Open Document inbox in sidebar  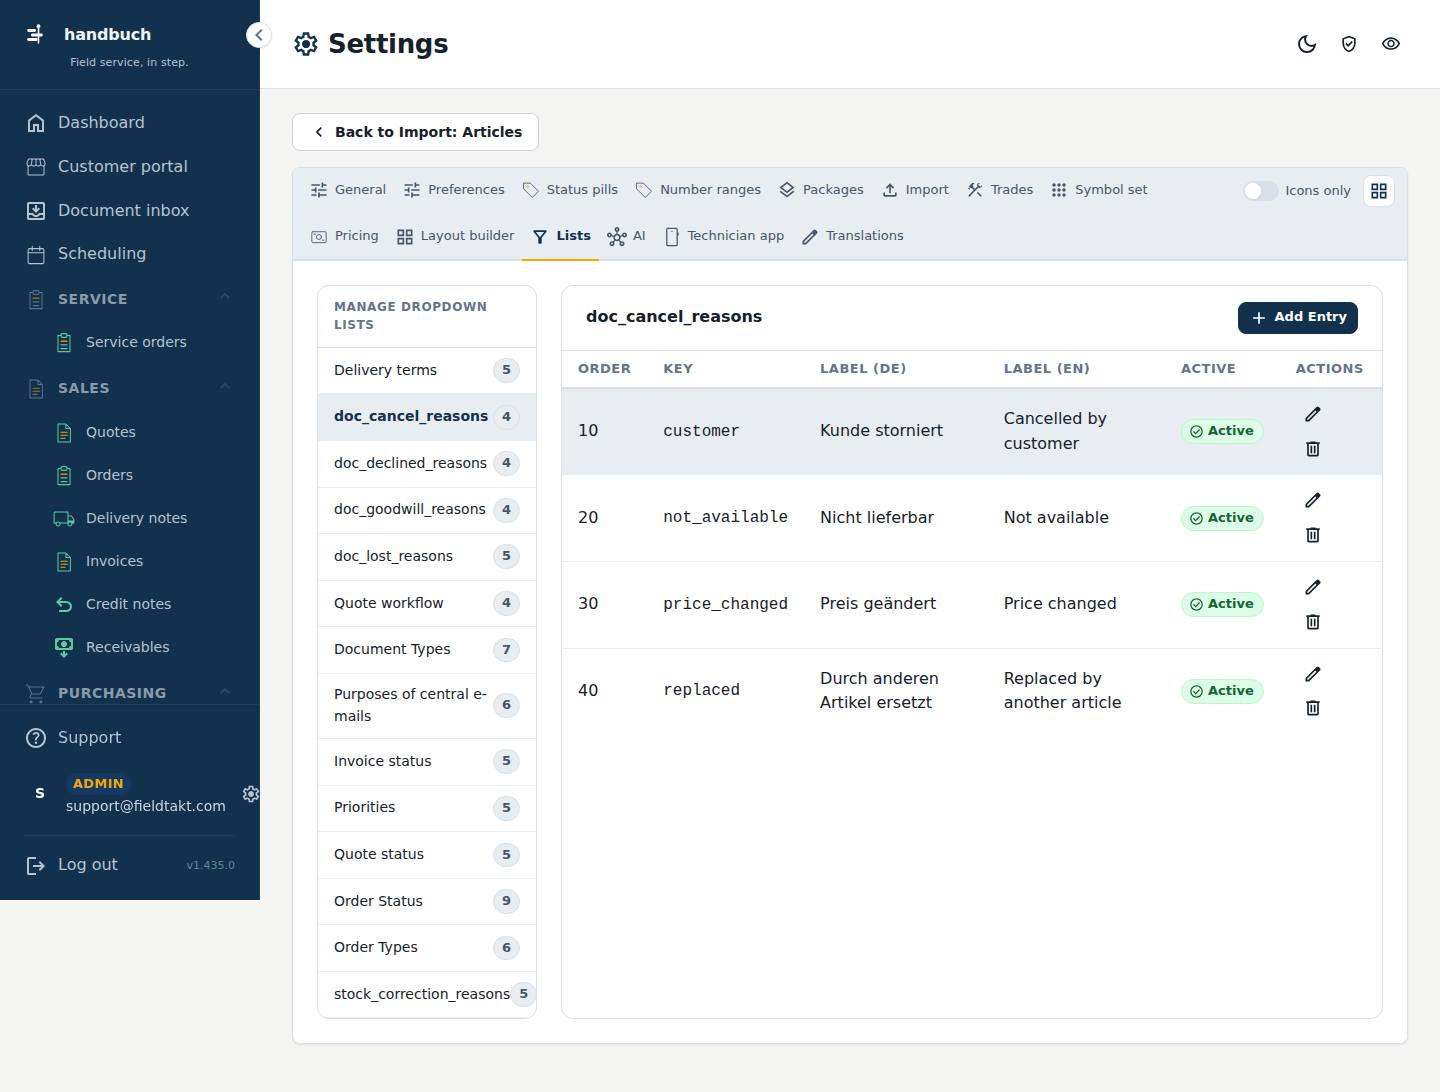tap(130, 210)
